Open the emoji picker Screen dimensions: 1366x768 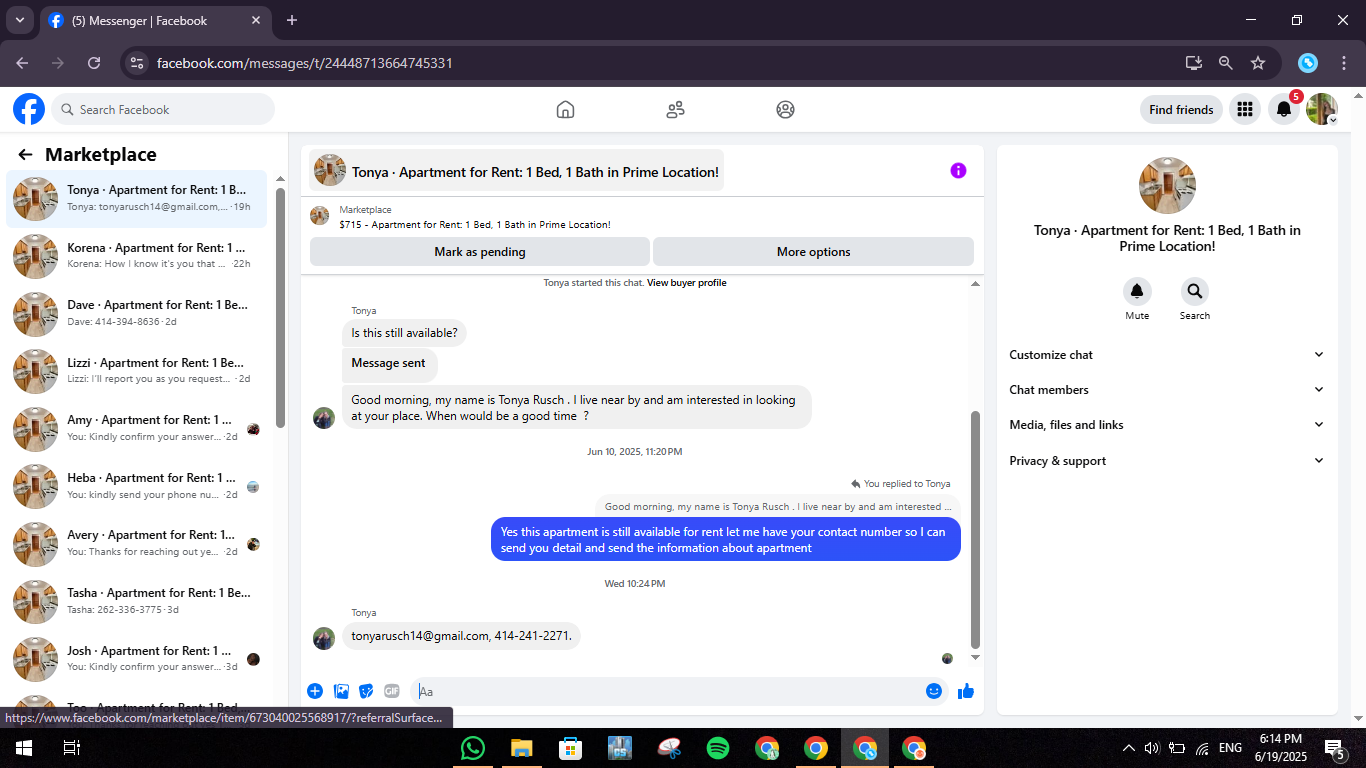click(x=934, y=691)
